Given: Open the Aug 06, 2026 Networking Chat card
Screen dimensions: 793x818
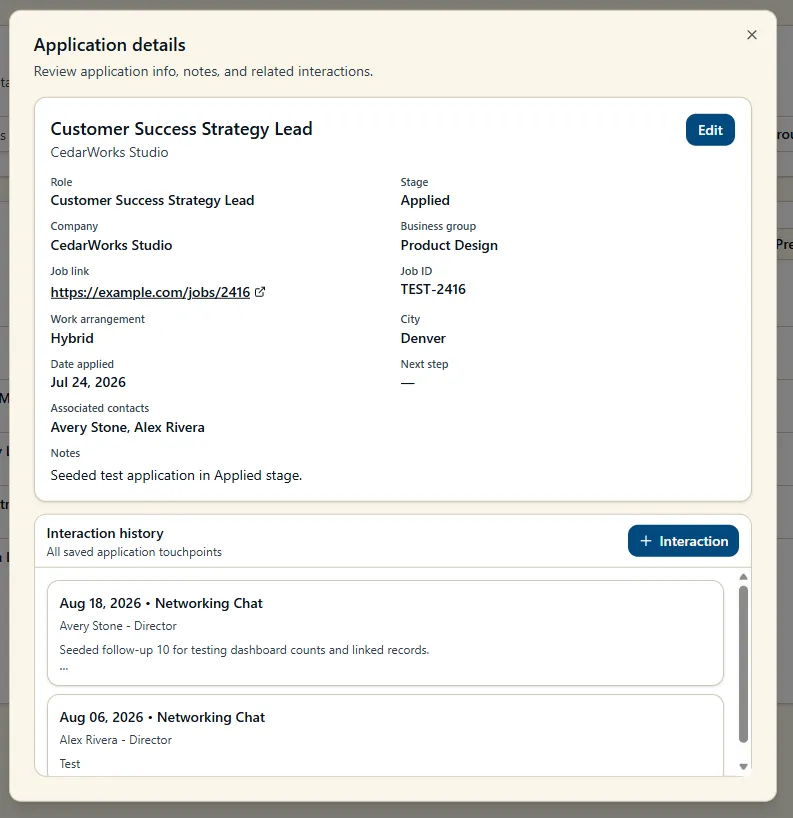Looking at the screenshot, I should coord(385,735).
